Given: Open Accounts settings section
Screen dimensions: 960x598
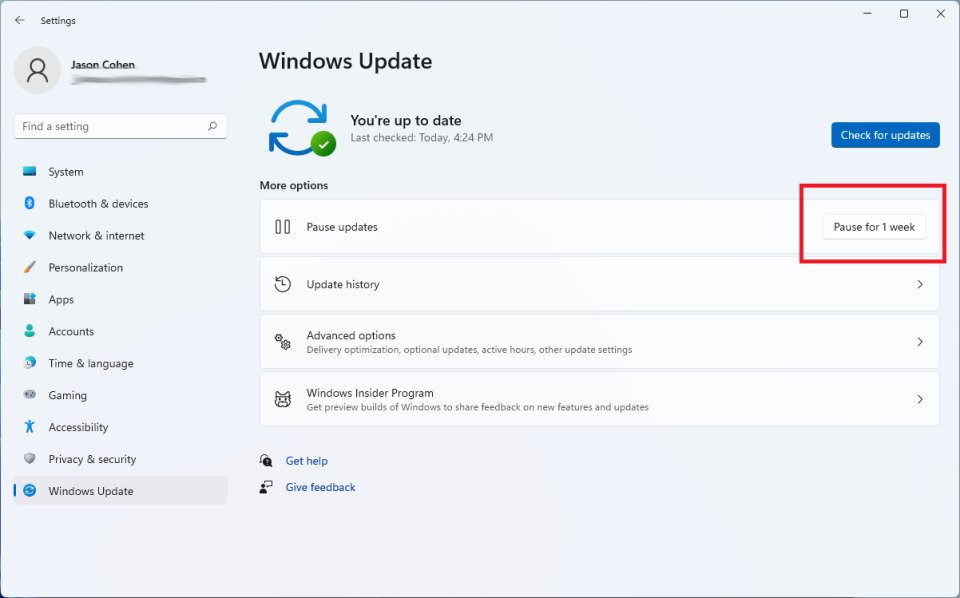Looking at the screenshot, I should click(x=71, y=332).
